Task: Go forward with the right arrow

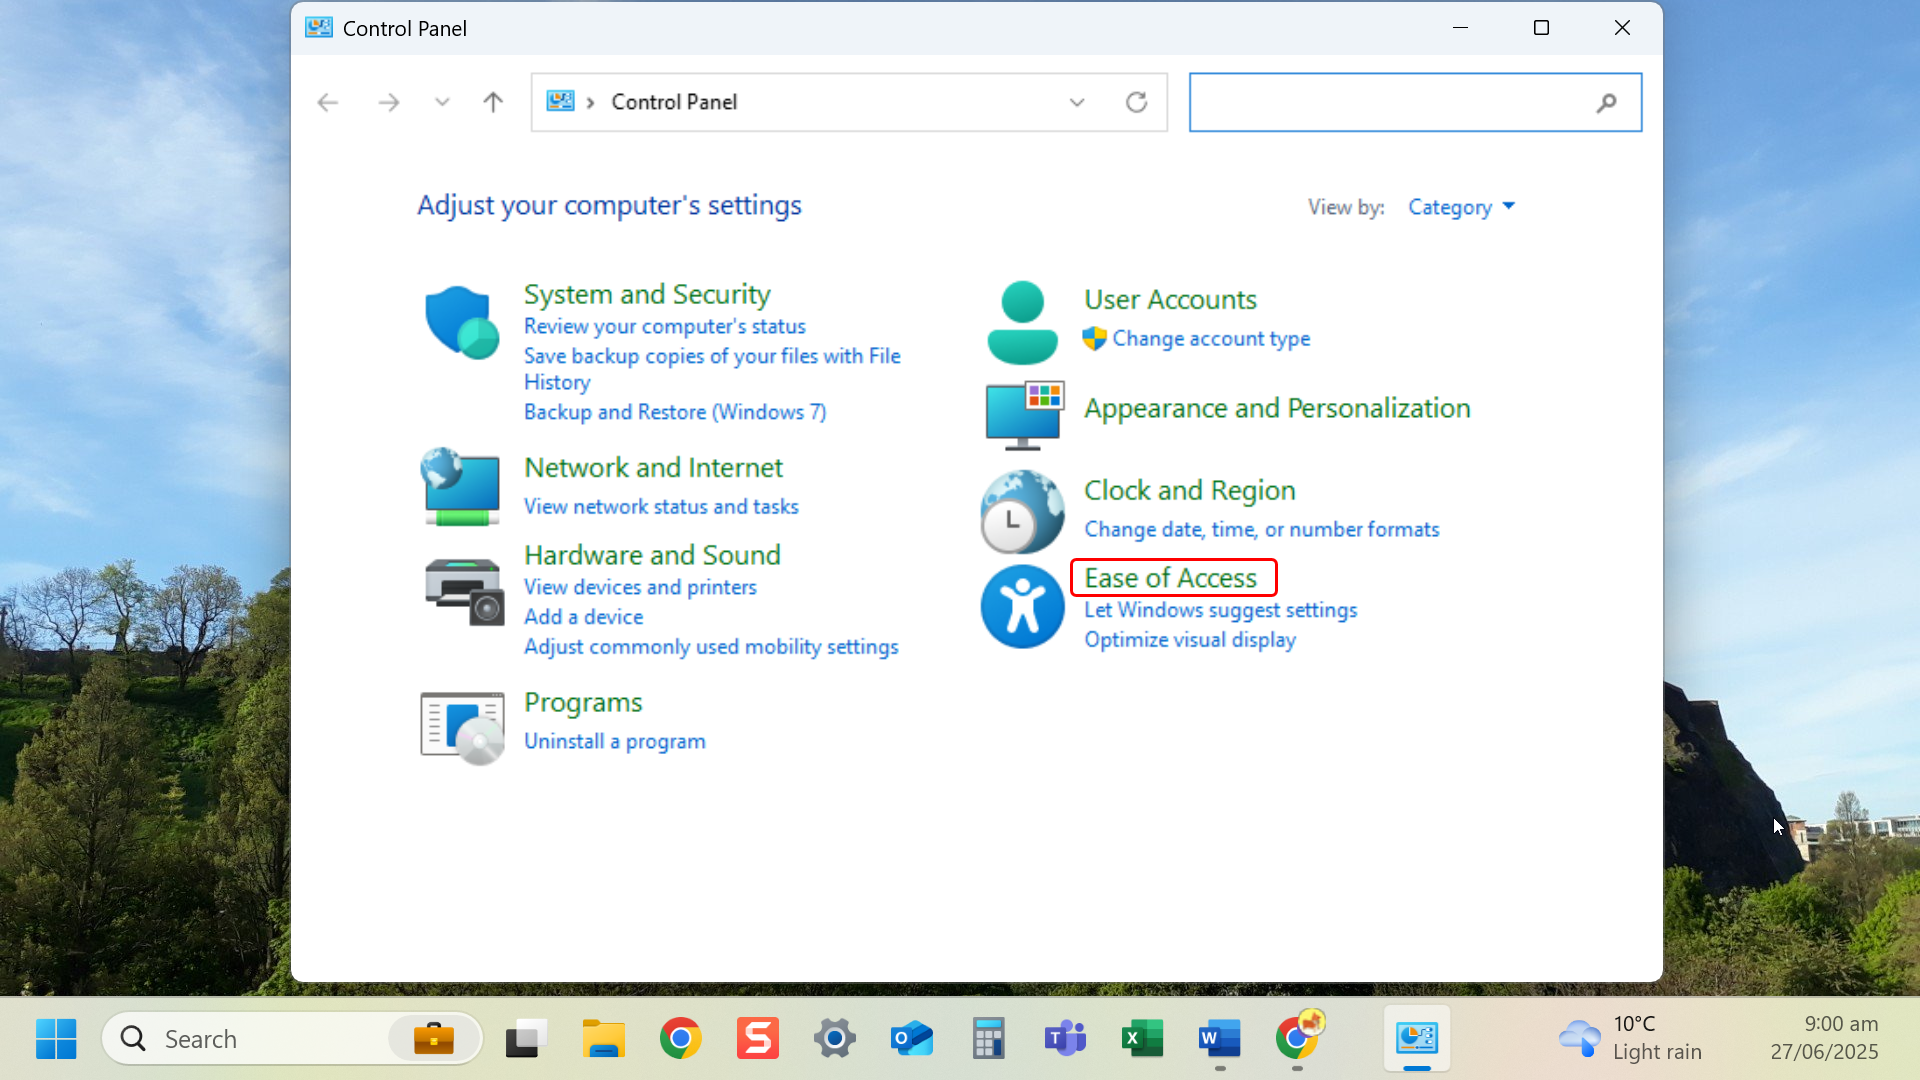Action: tap(389, 102)
